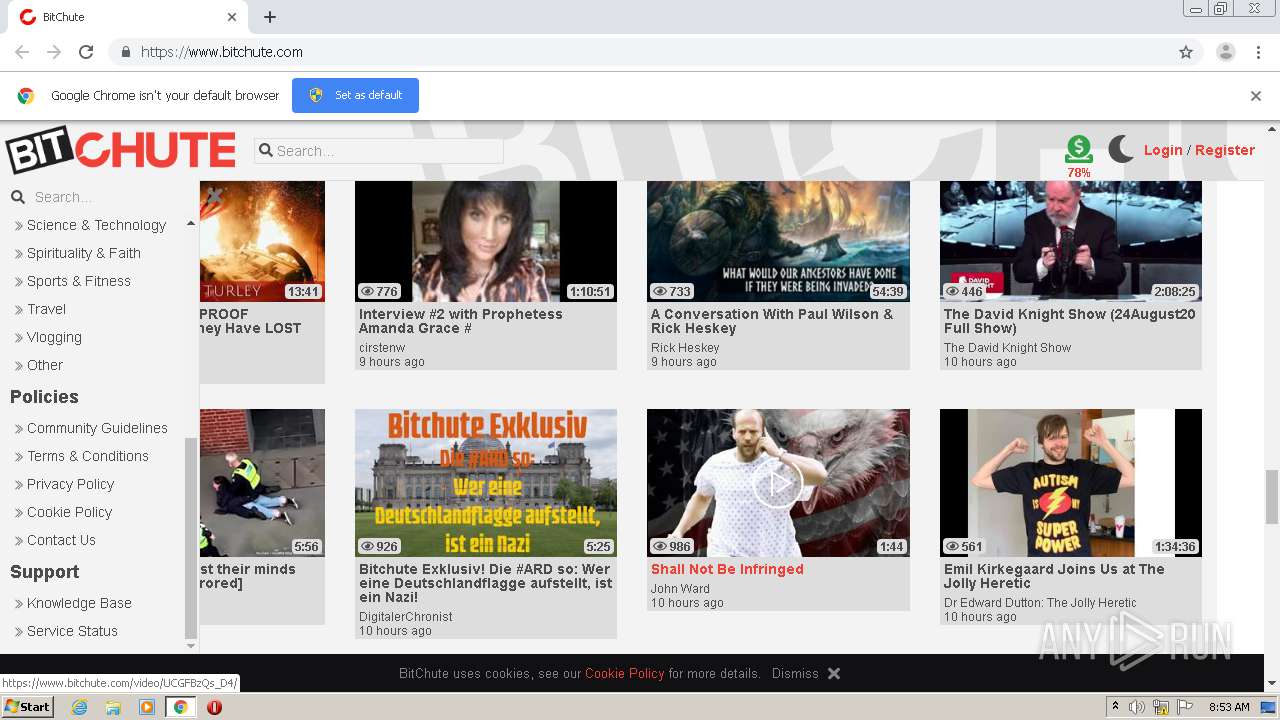Screen dimensions: 1280x720
Task: Visit cirstenw channel link
Action: pos(382,348)
